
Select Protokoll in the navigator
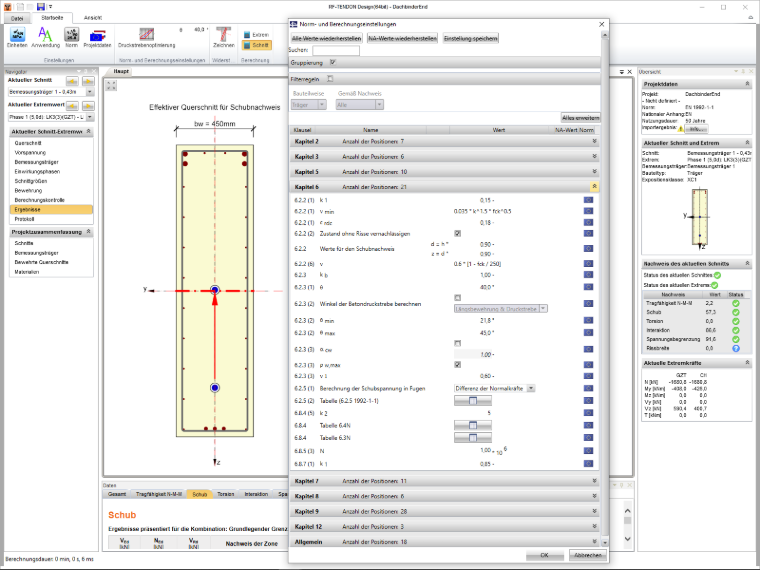[x=24, y=219]
